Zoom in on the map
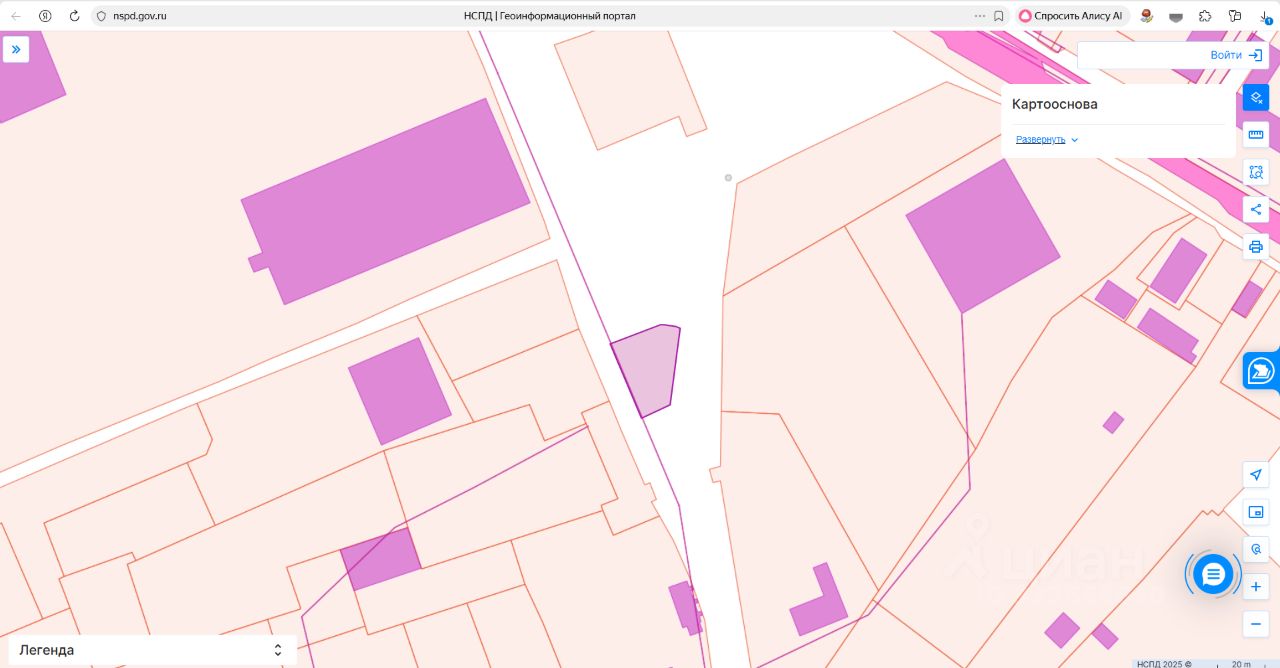Image resolution: width=1280 pixels, height=668 pixels. (1256, 586)
